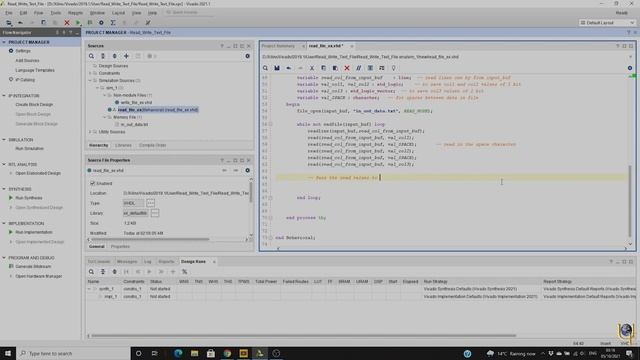Click Windows Start button
Screen dimensions: 640x360
[8, 353]
